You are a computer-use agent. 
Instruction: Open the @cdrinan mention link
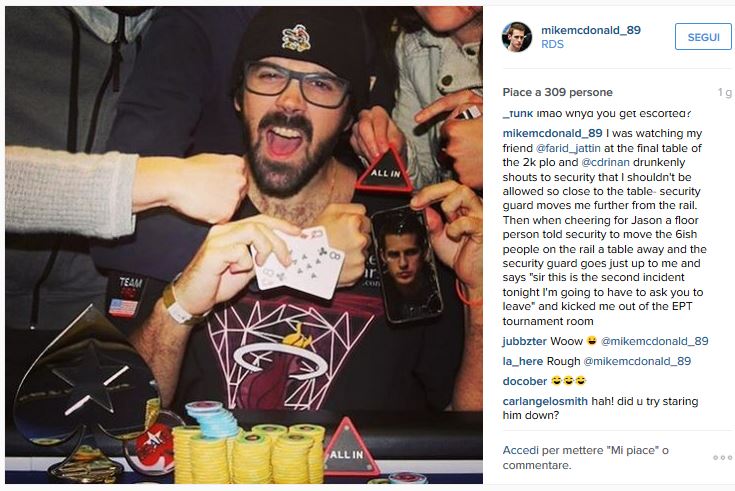pos(605,162)
